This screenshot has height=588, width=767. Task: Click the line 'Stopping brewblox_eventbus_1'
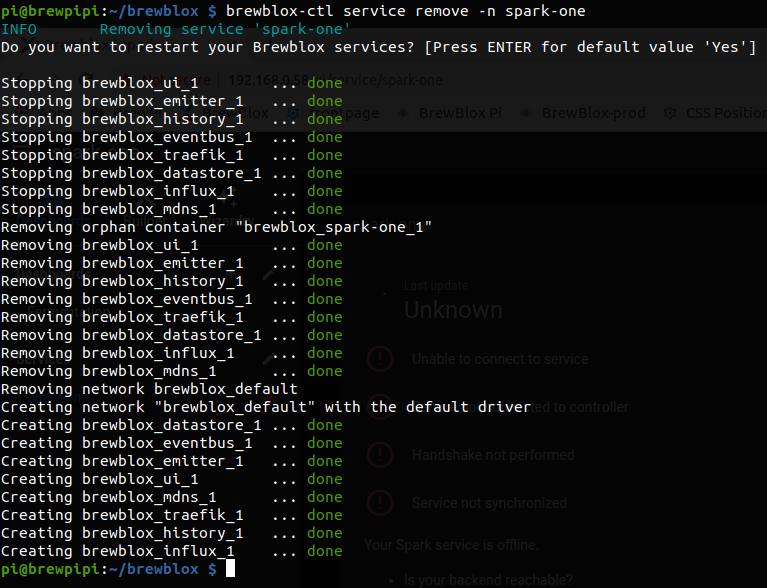(x=172, y=137)
